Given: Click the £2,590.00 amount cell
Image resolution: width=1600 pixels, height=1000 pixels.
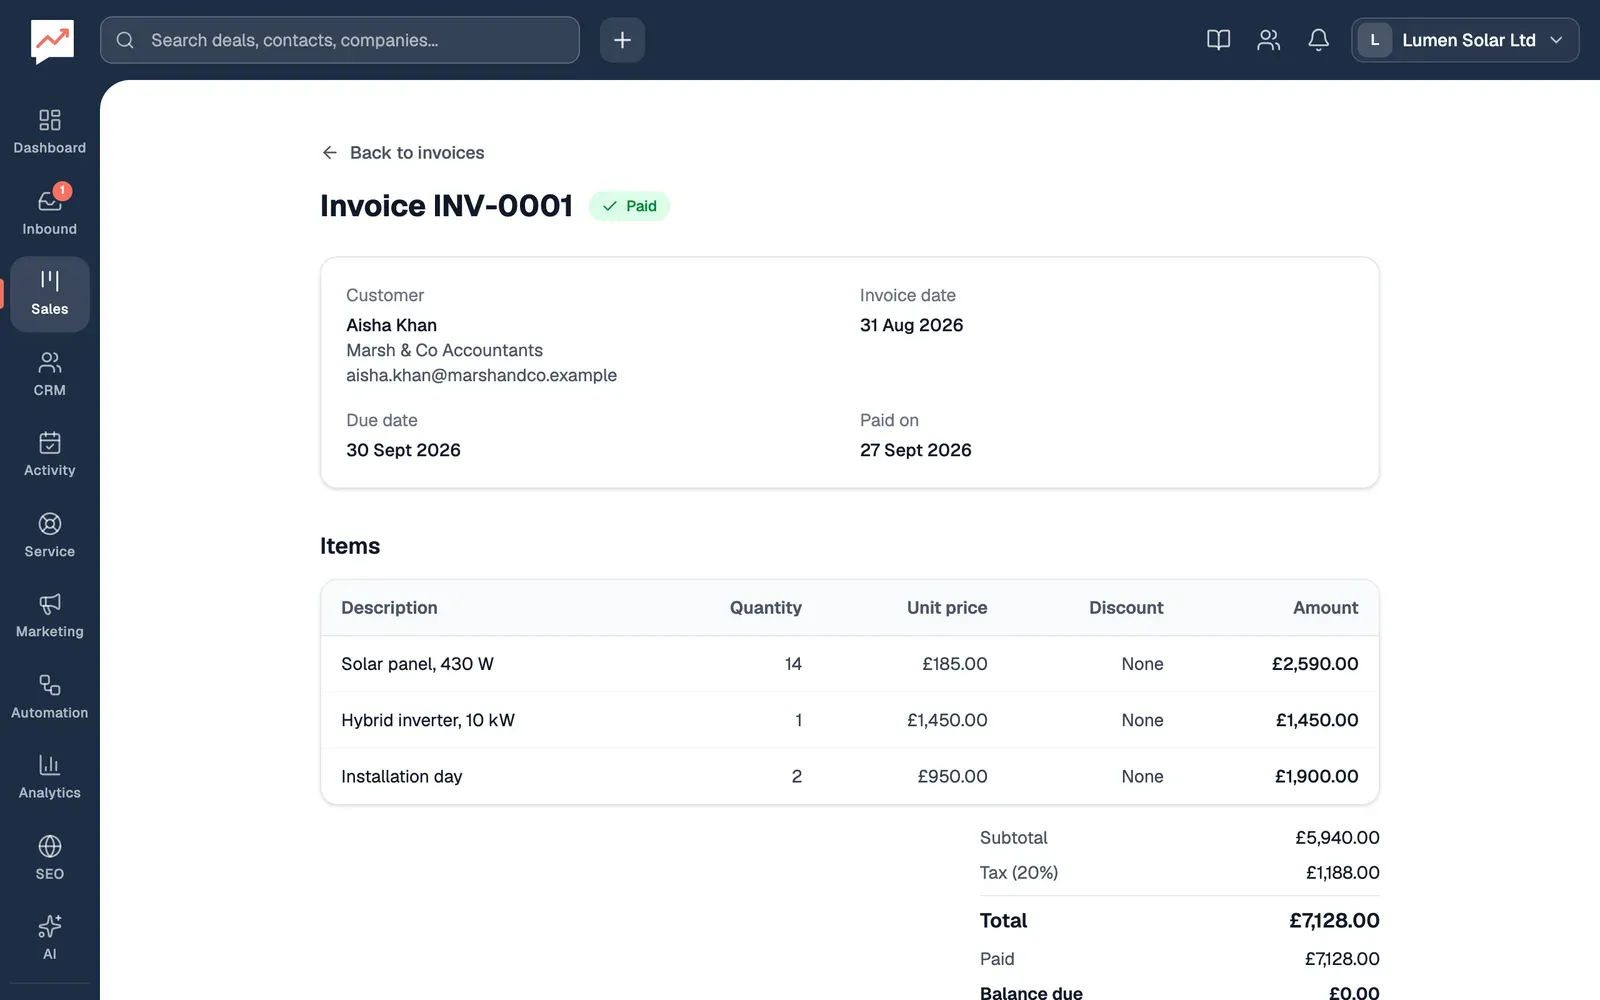Looking at the screenshot, I should click(x=1314, y=664).
